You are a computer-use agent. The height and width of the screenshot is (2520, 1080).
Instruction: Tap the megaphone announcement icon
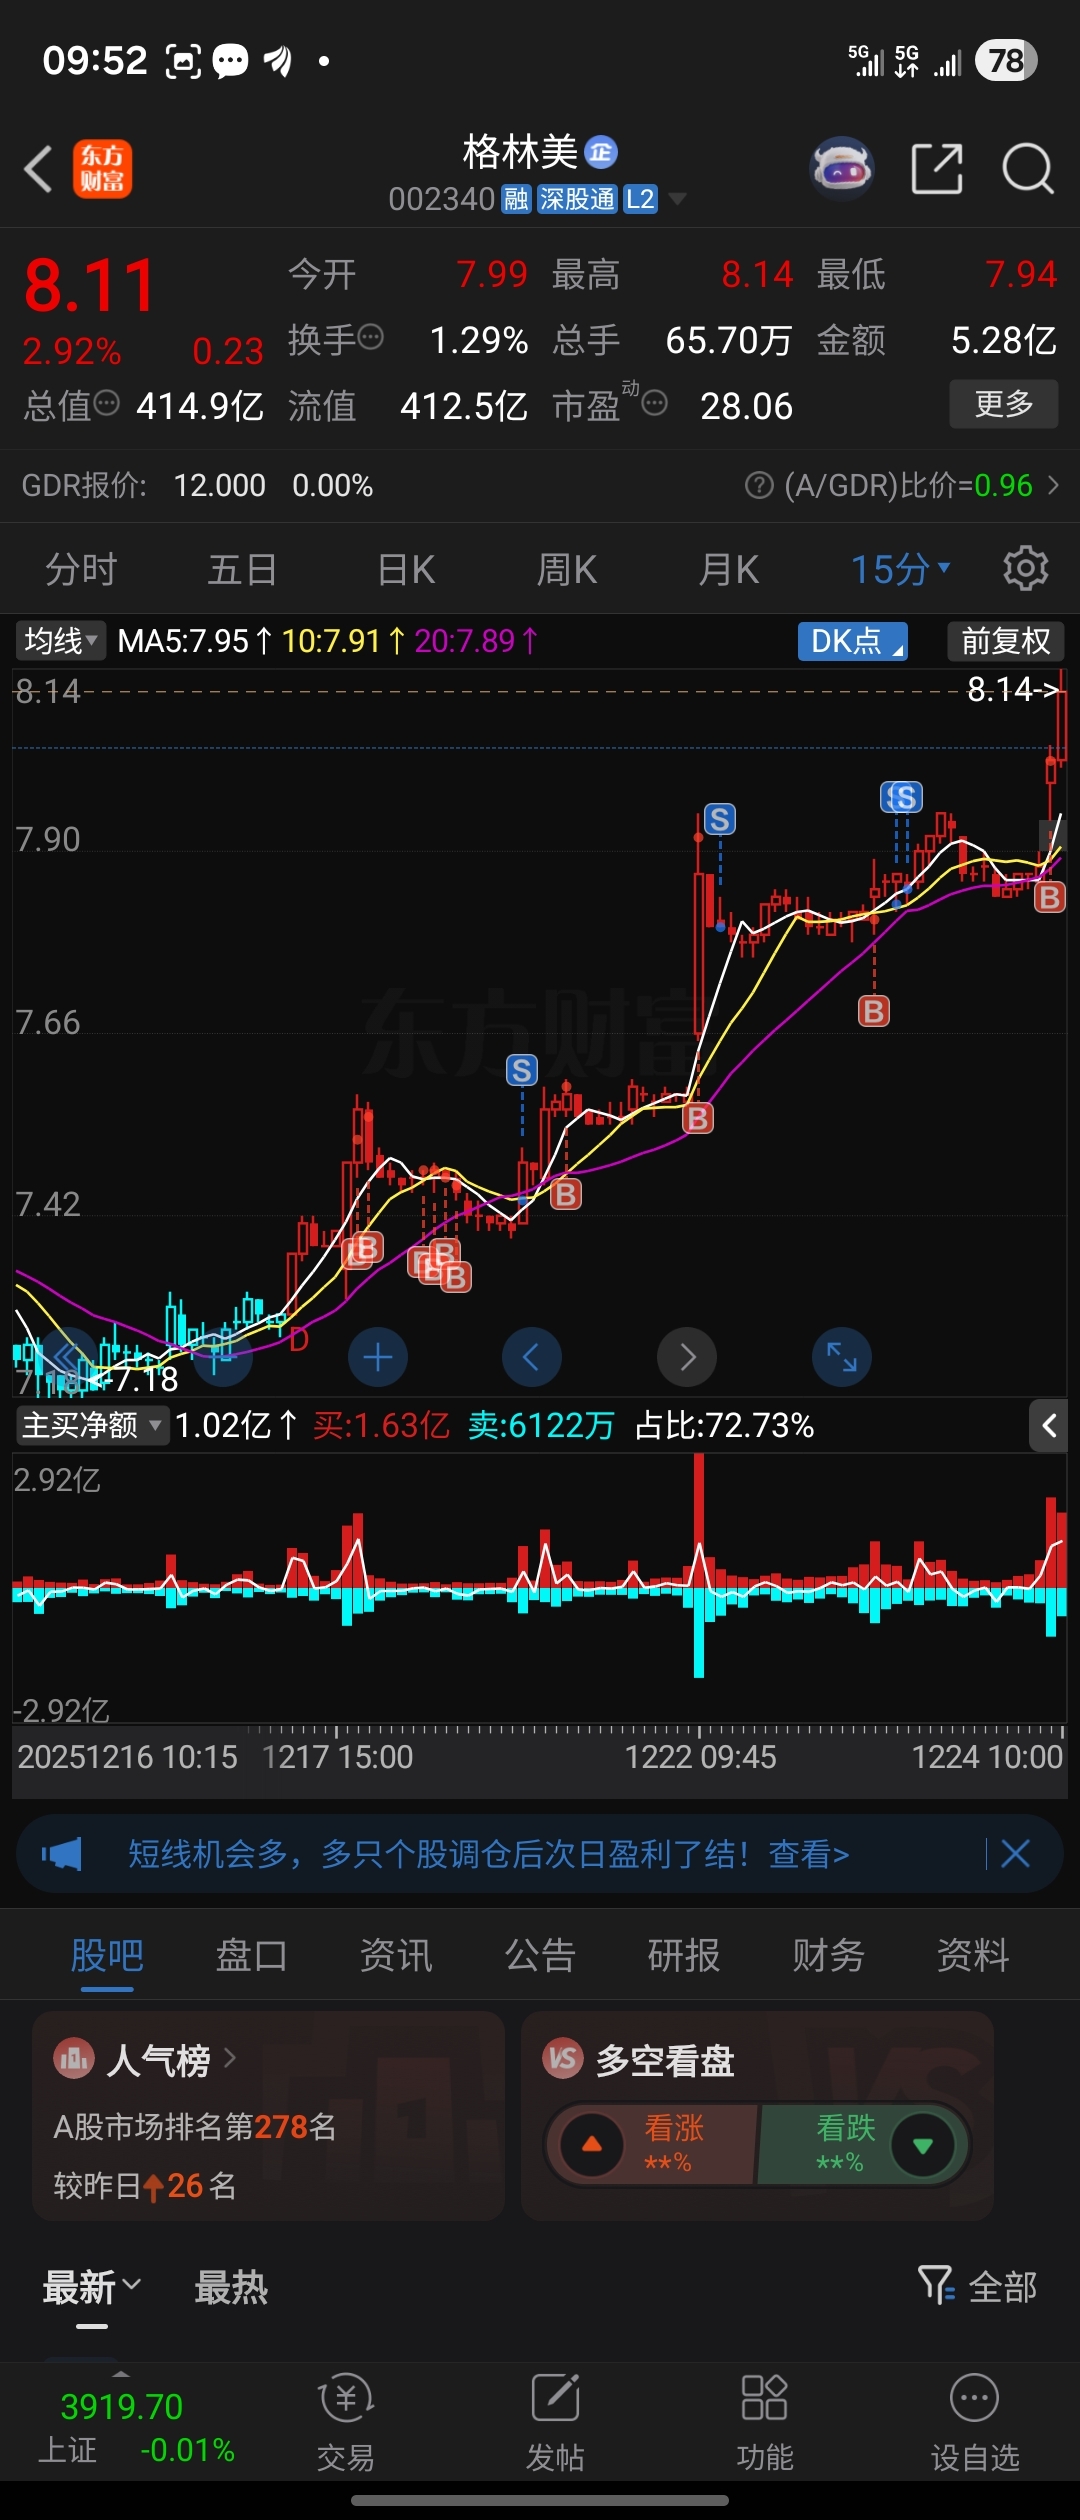click(62, 1854)
